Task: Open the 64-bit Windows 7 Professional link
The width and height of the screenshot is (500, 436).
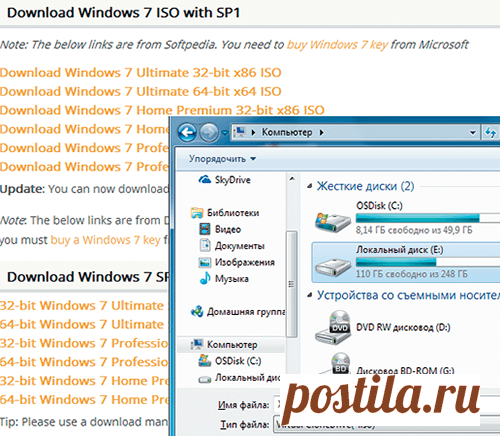Action: [x=84, y=362]
